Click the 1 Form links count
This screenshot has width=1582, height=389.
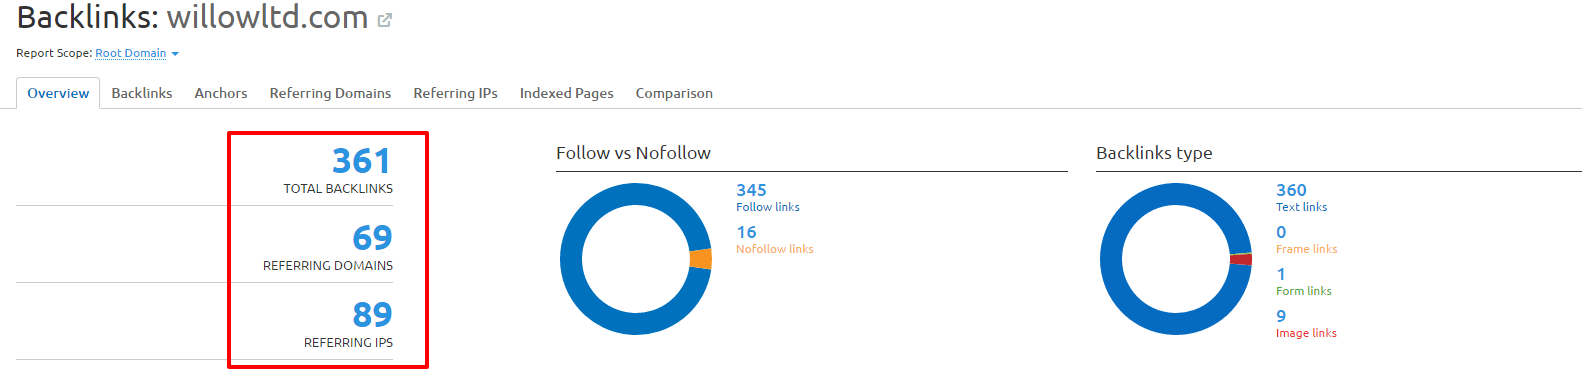(x=1281, y=274)
